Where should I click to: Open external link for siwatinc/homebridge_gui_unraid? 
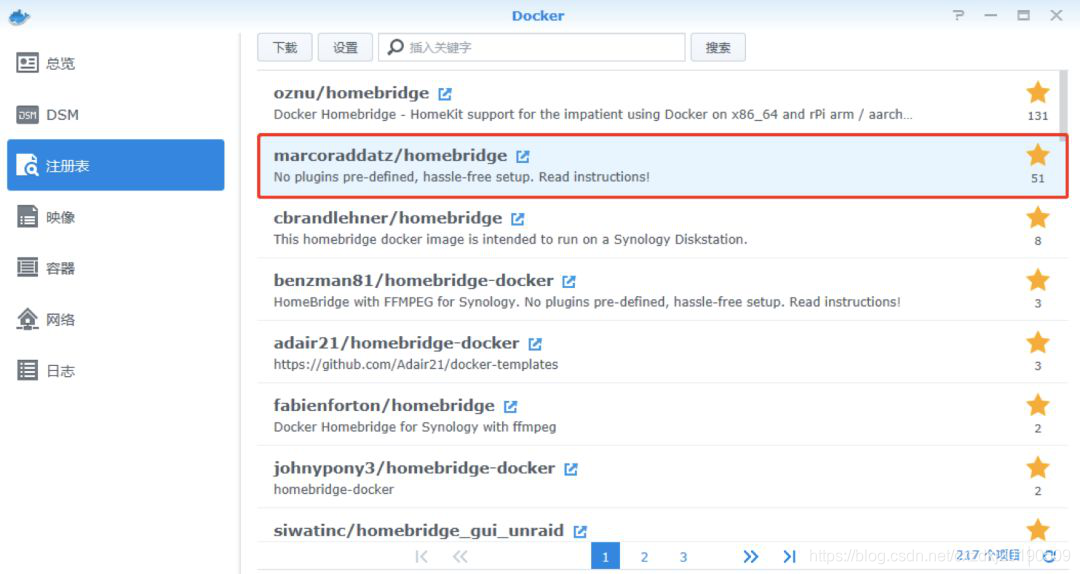[580, 532]
